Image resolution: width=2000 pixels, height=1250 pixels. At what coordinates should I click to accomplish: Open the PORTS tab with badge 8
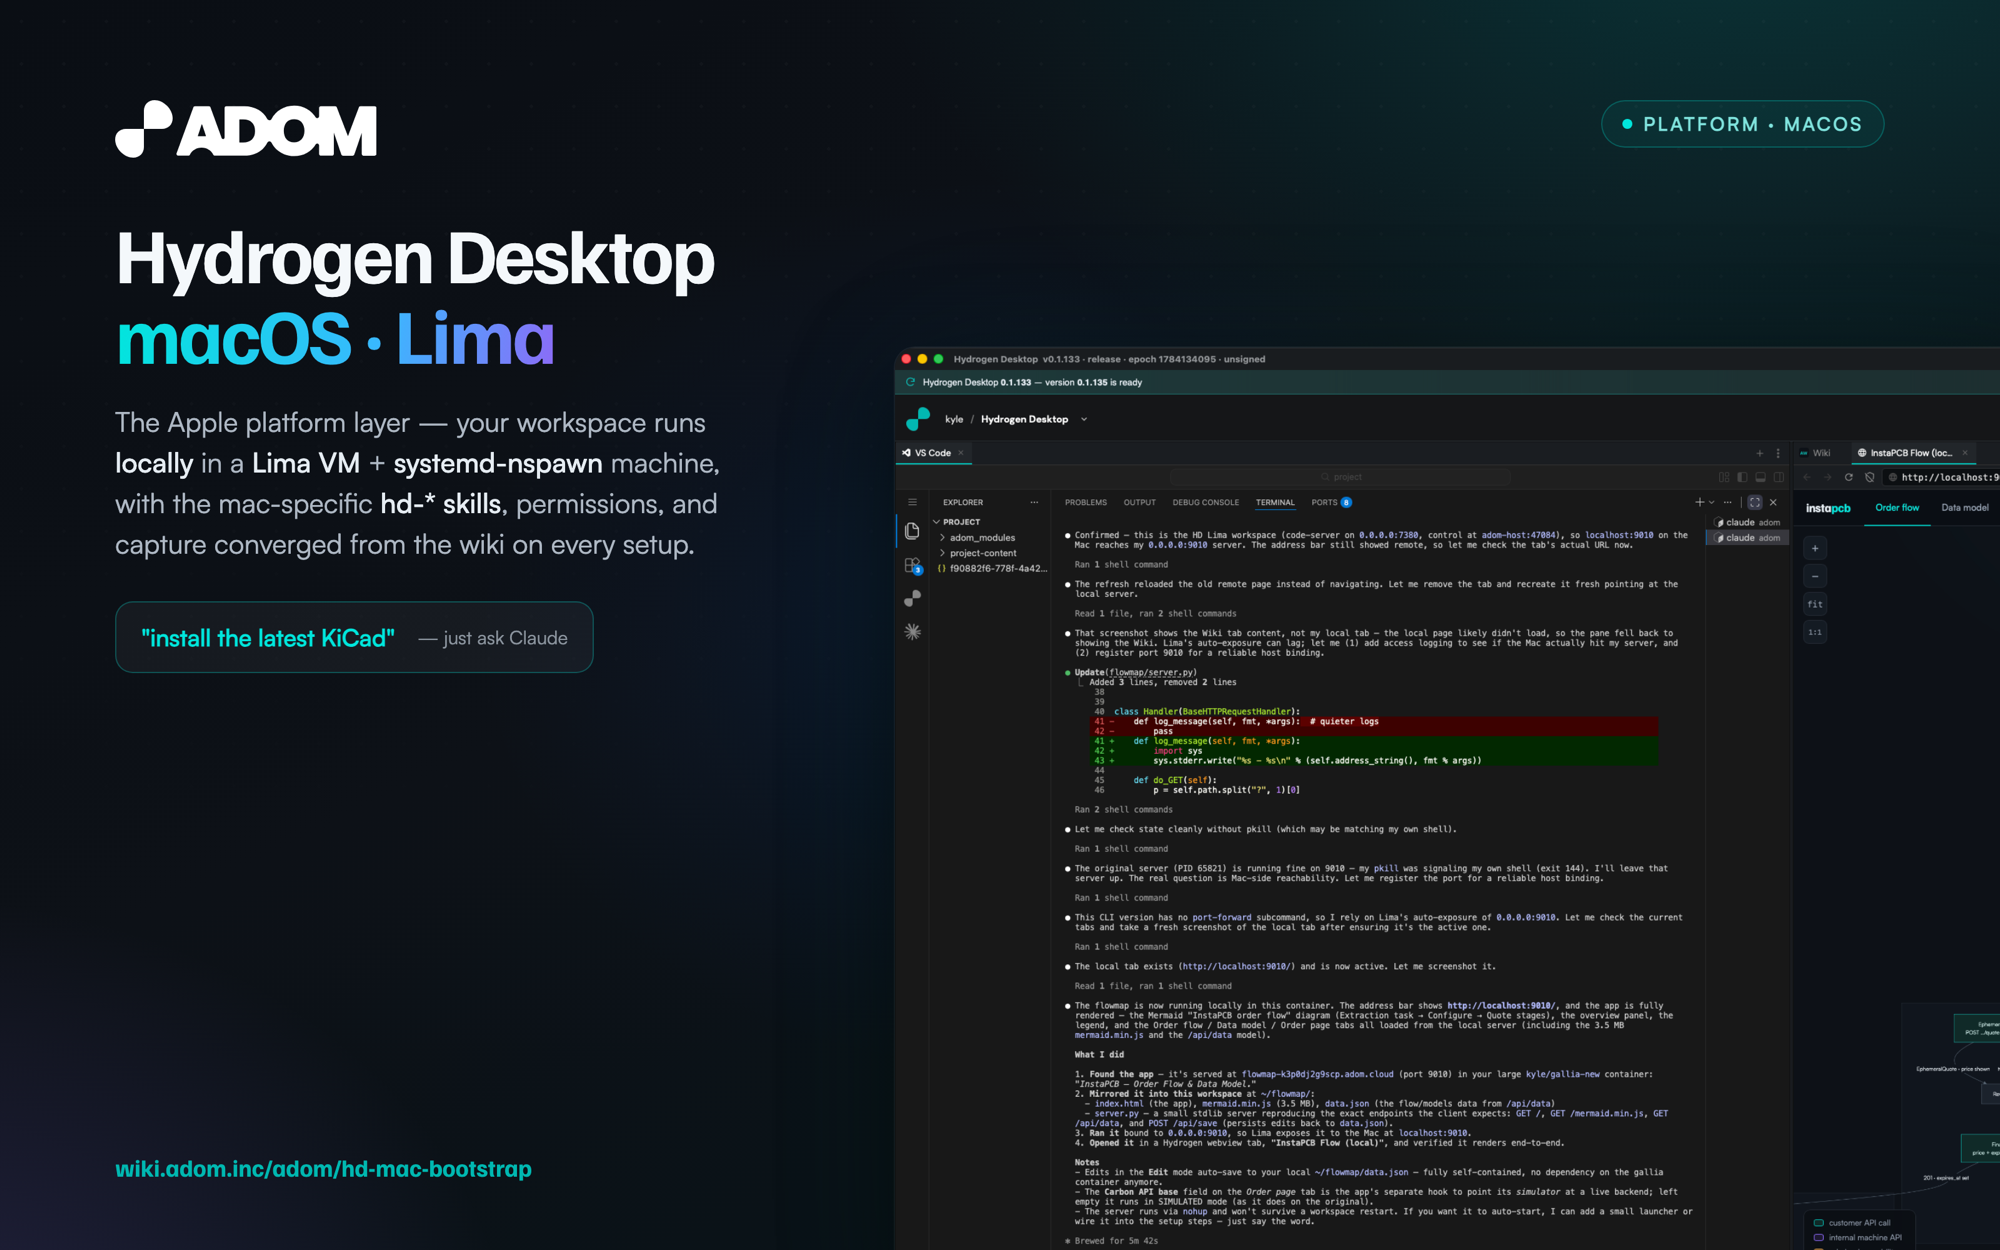click(x=1331, y=502)
